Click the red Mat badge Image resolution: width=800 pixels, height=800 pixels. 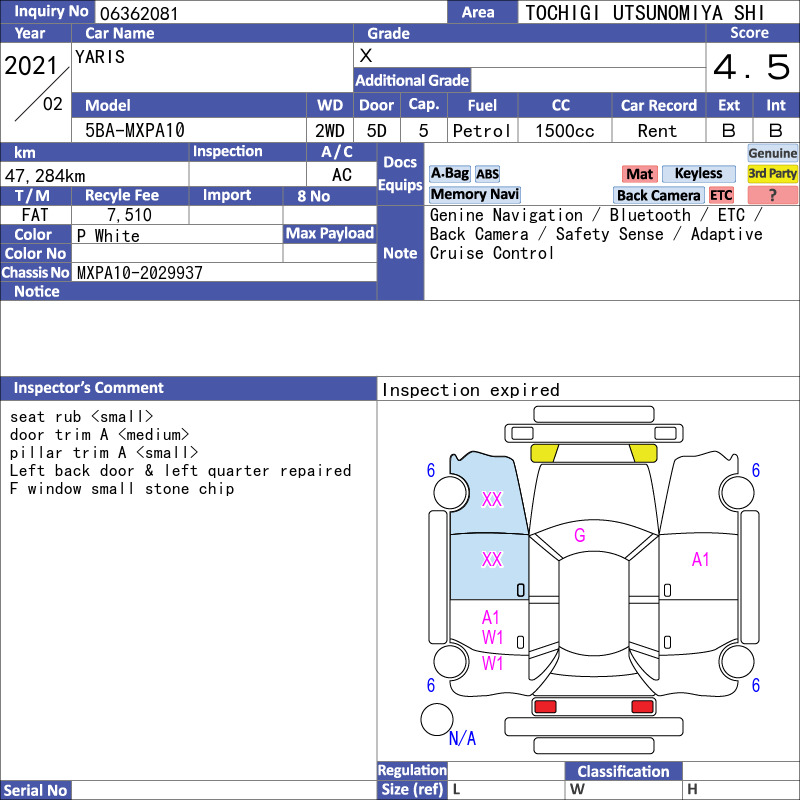coord(639,174)
